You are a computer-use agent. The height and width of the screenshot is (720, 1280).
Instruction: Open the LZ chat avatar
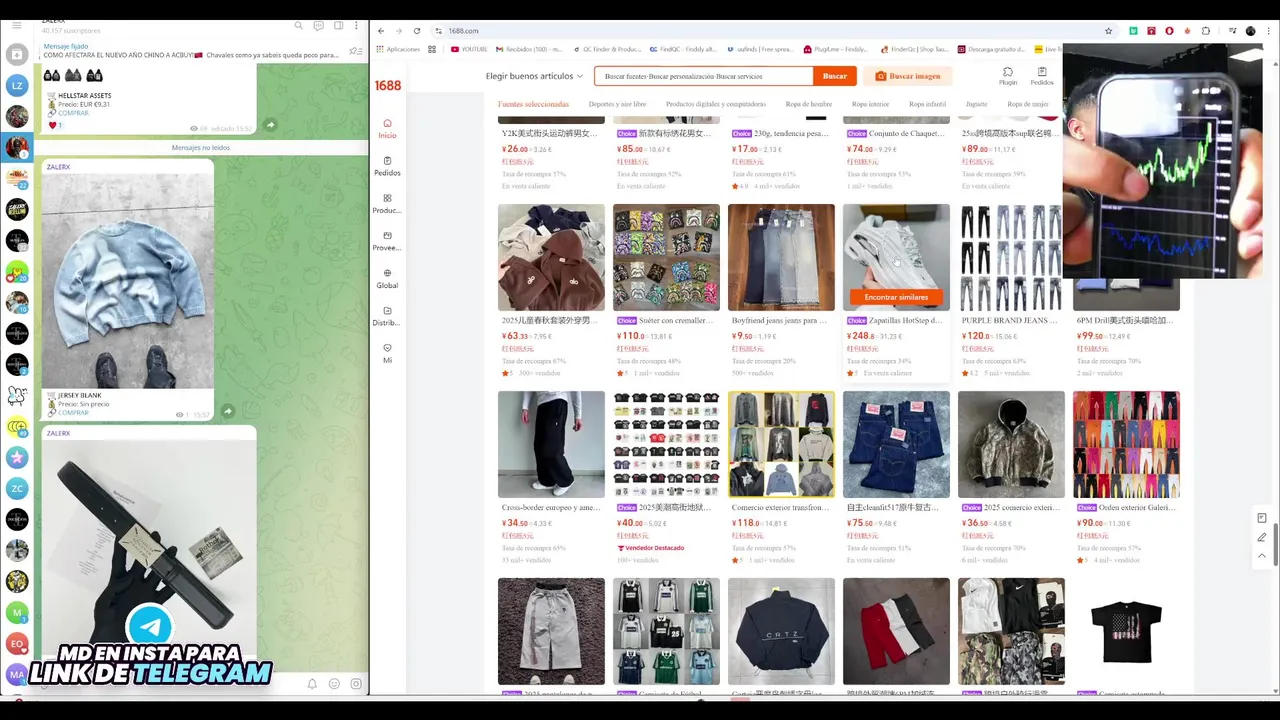17,86
